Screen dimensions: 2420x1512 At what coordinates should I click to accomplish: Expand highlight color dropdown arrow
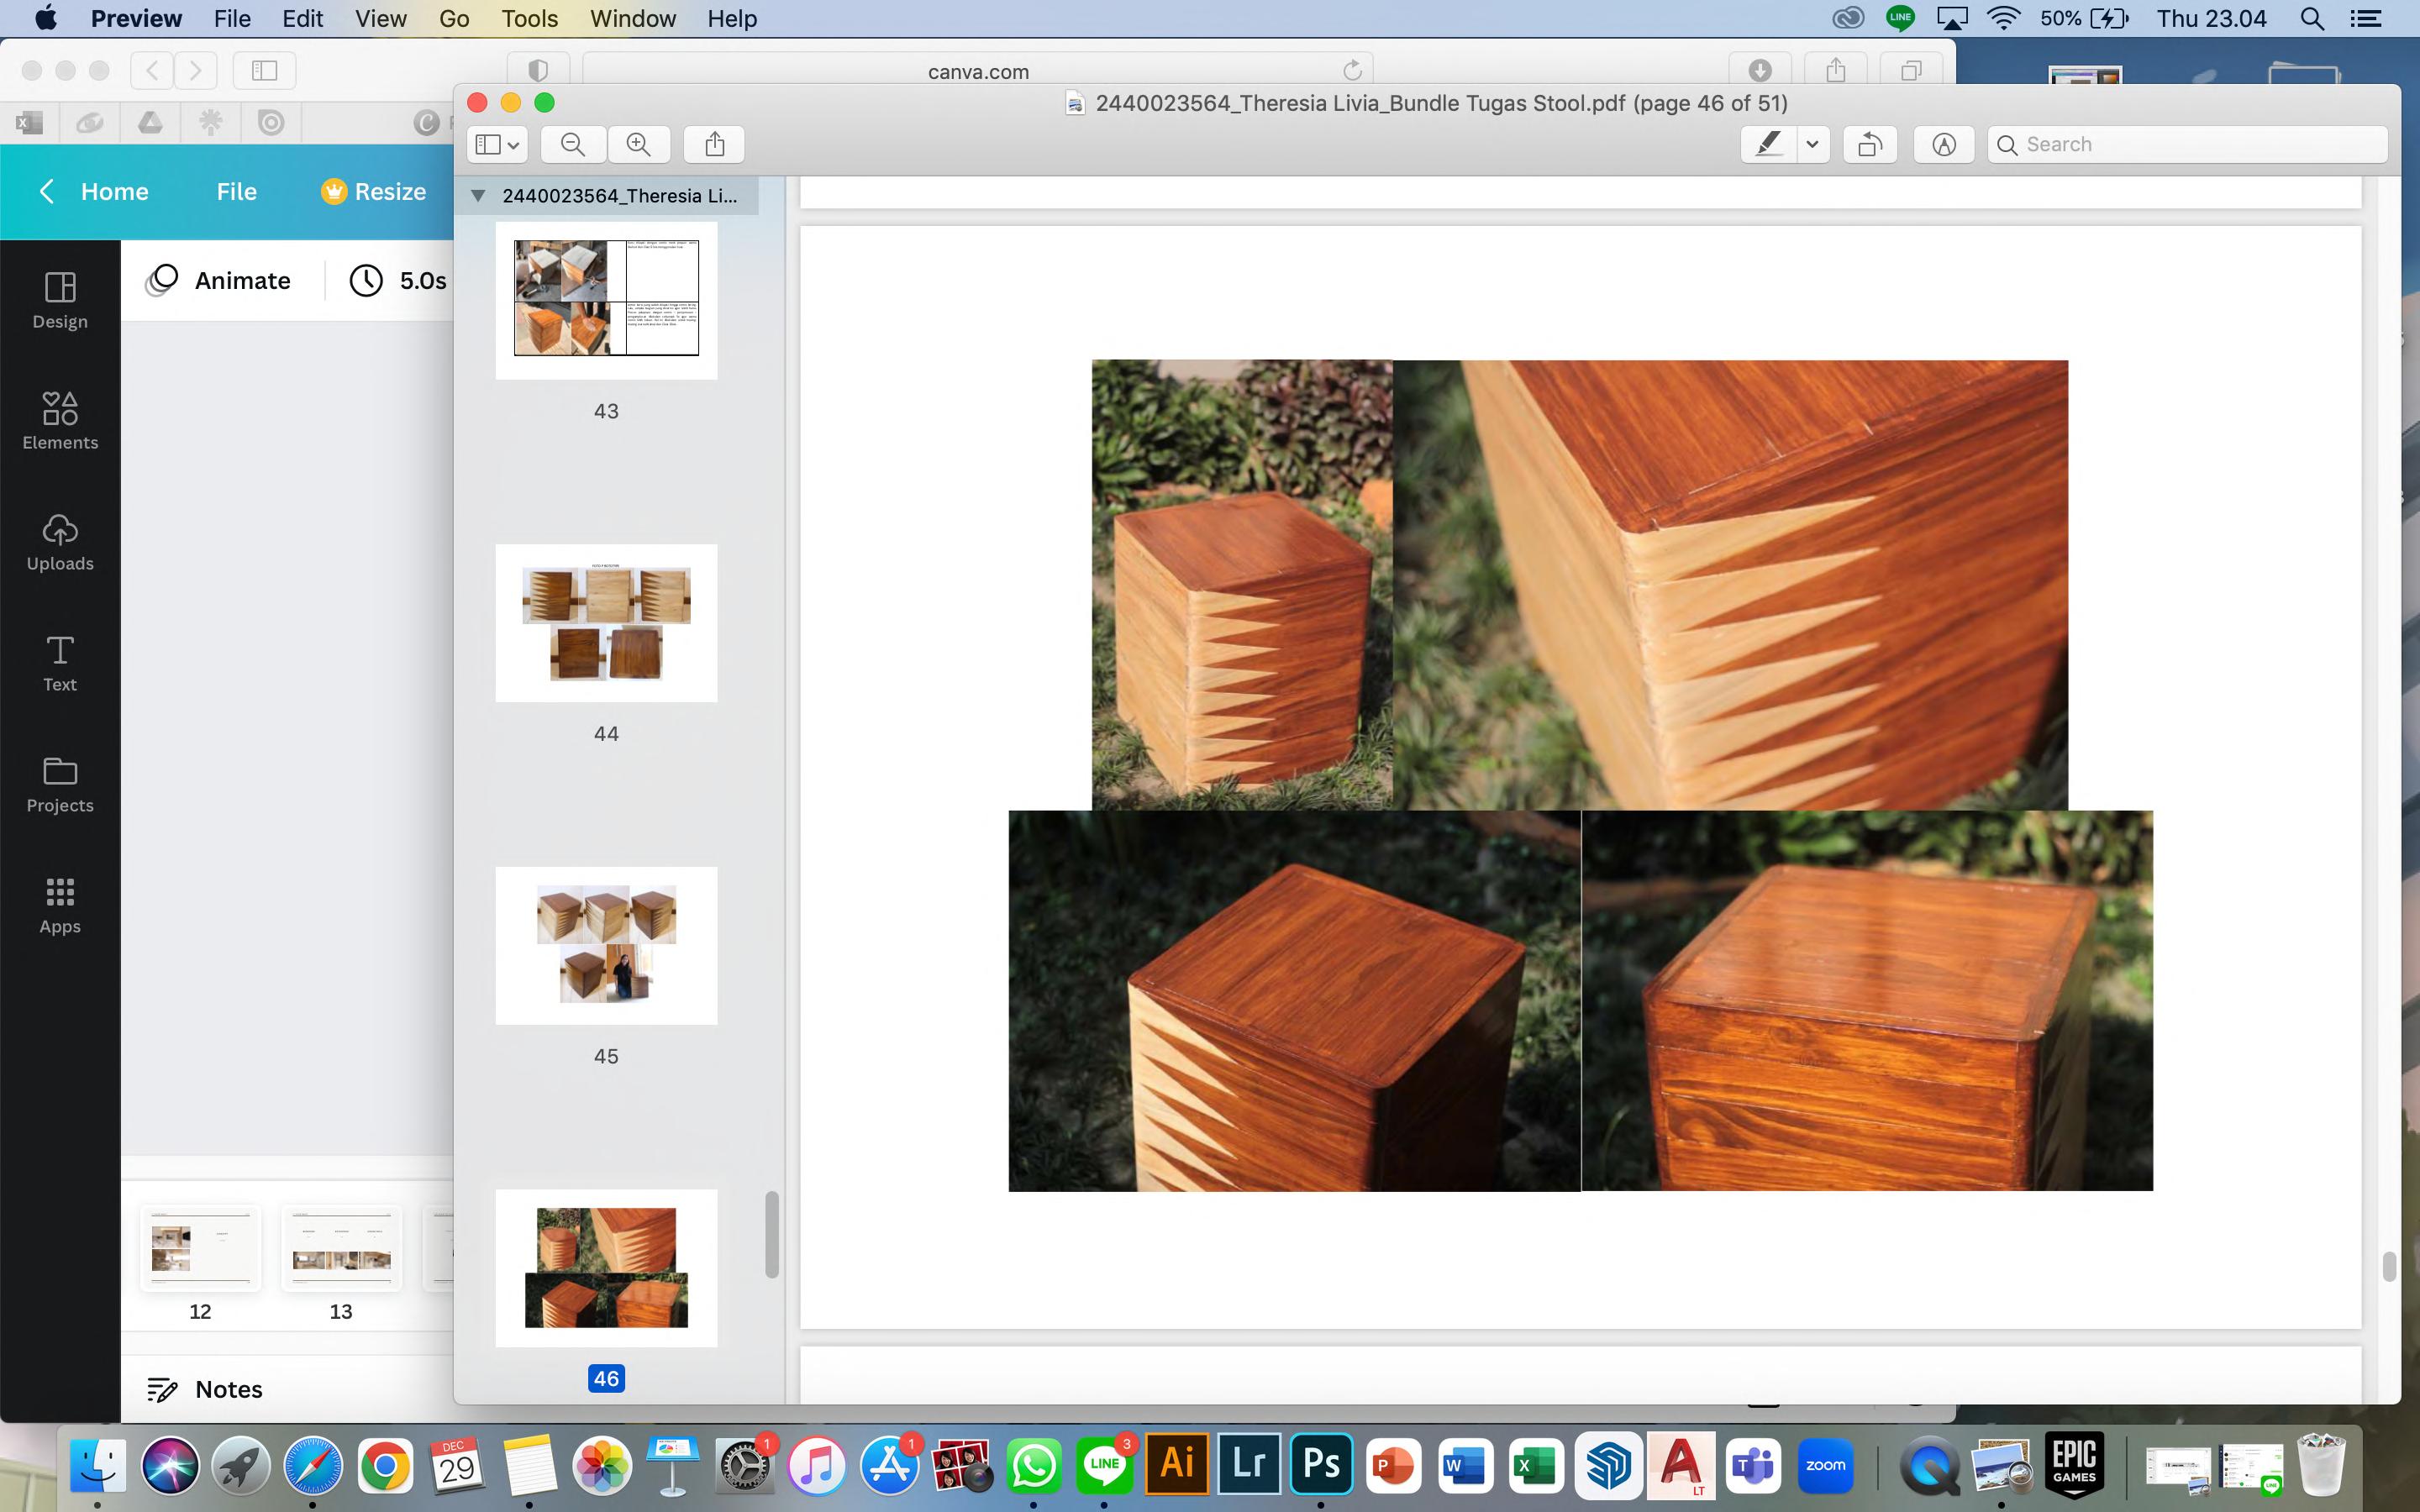tap(1812, 144)
